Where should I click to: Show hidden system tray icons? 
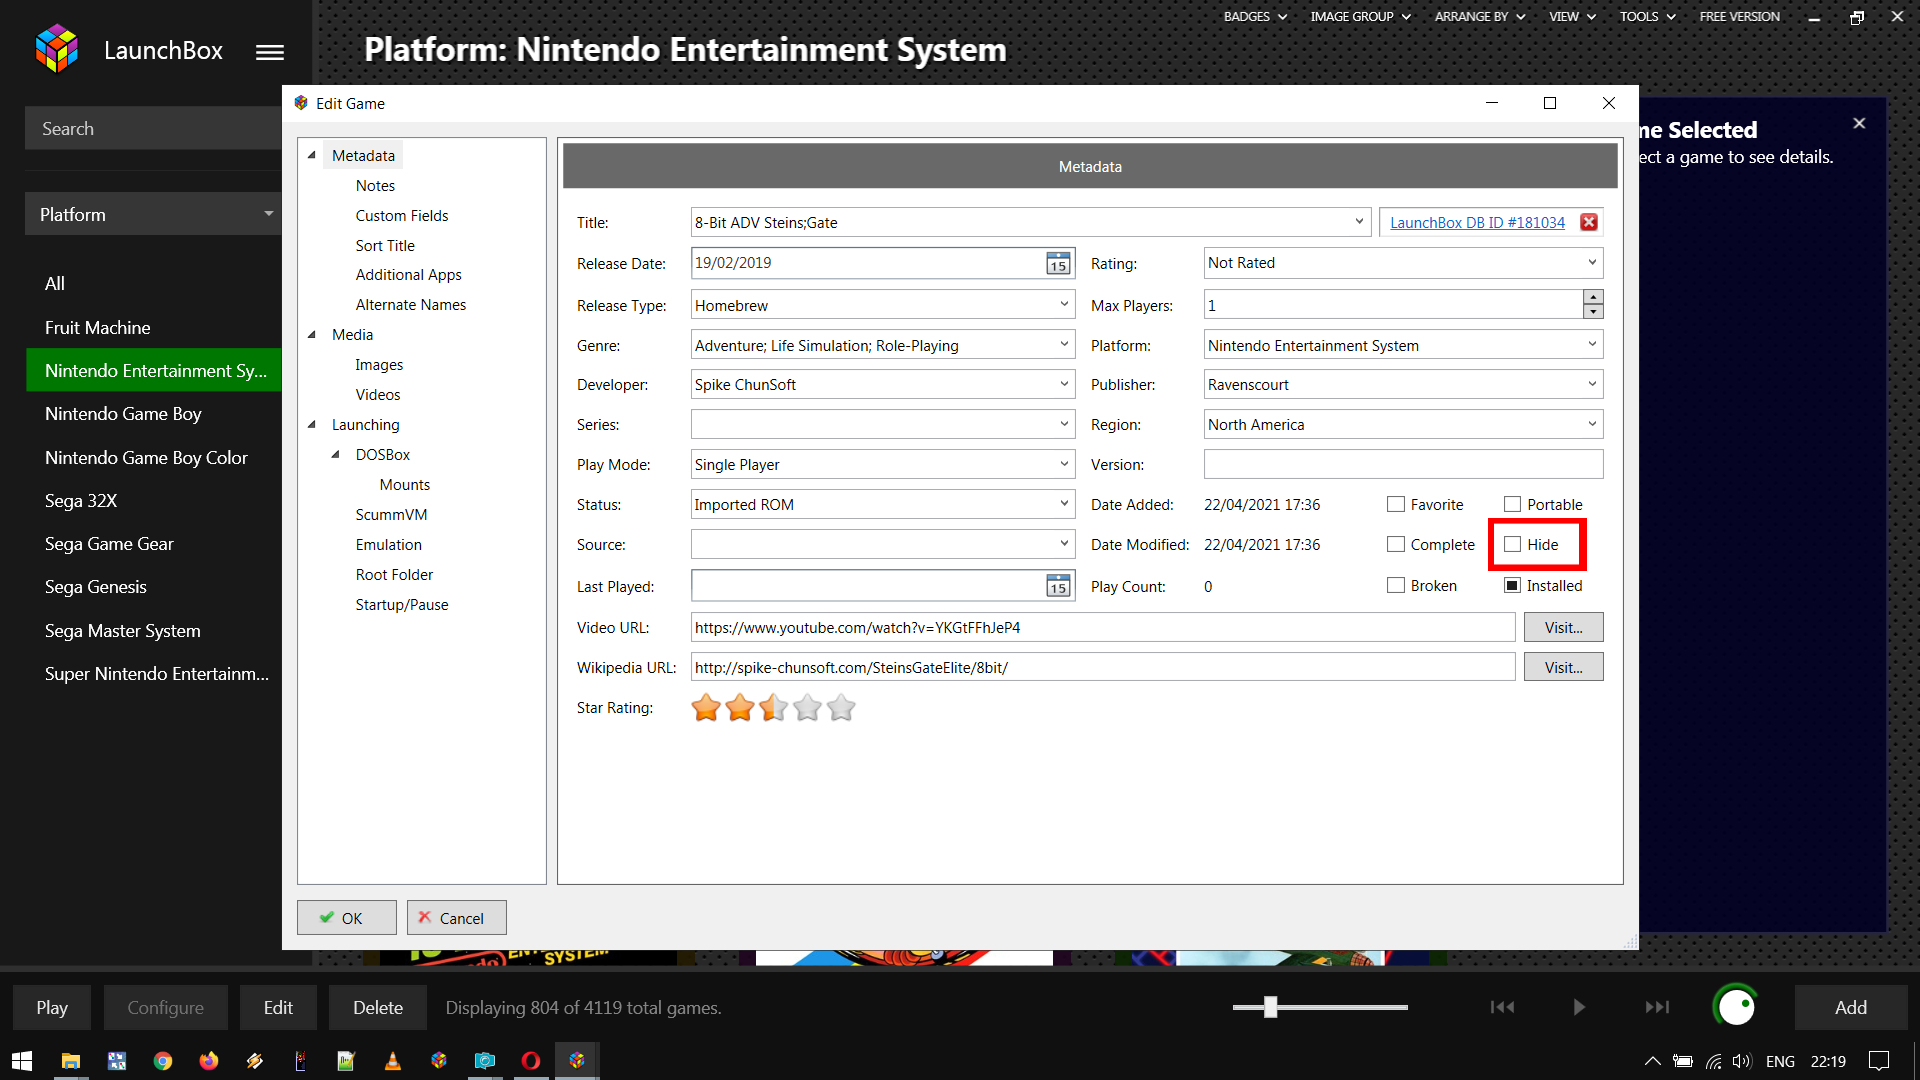(x=1652, y=1061)
